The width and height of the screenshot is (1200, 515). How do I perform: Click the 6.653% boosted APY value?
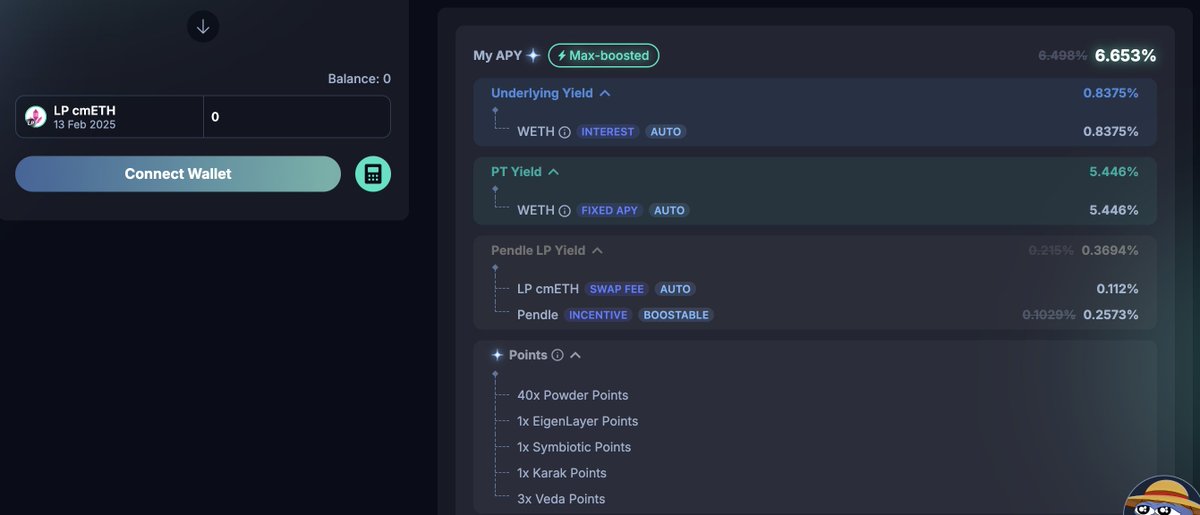pos(1125,56)
